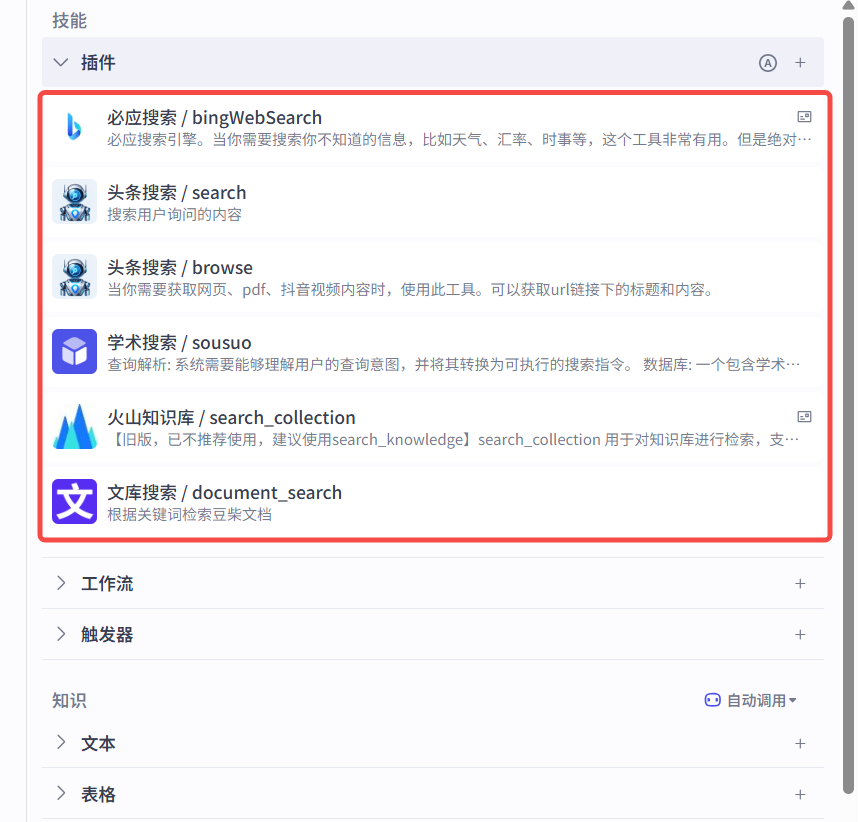
Task: Click the circled A auto-add icon for 插件
Action: 768,63
